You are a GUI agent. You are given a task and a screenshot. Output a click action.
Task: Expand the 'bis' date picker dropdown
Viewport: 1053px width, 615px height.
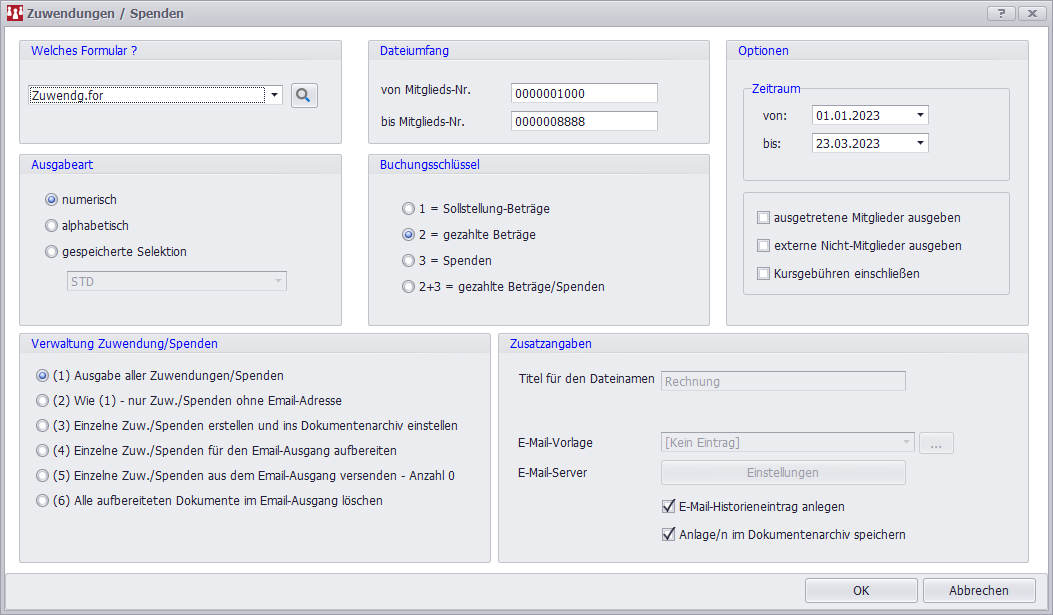pyautogui.click(x=919, y=143)
